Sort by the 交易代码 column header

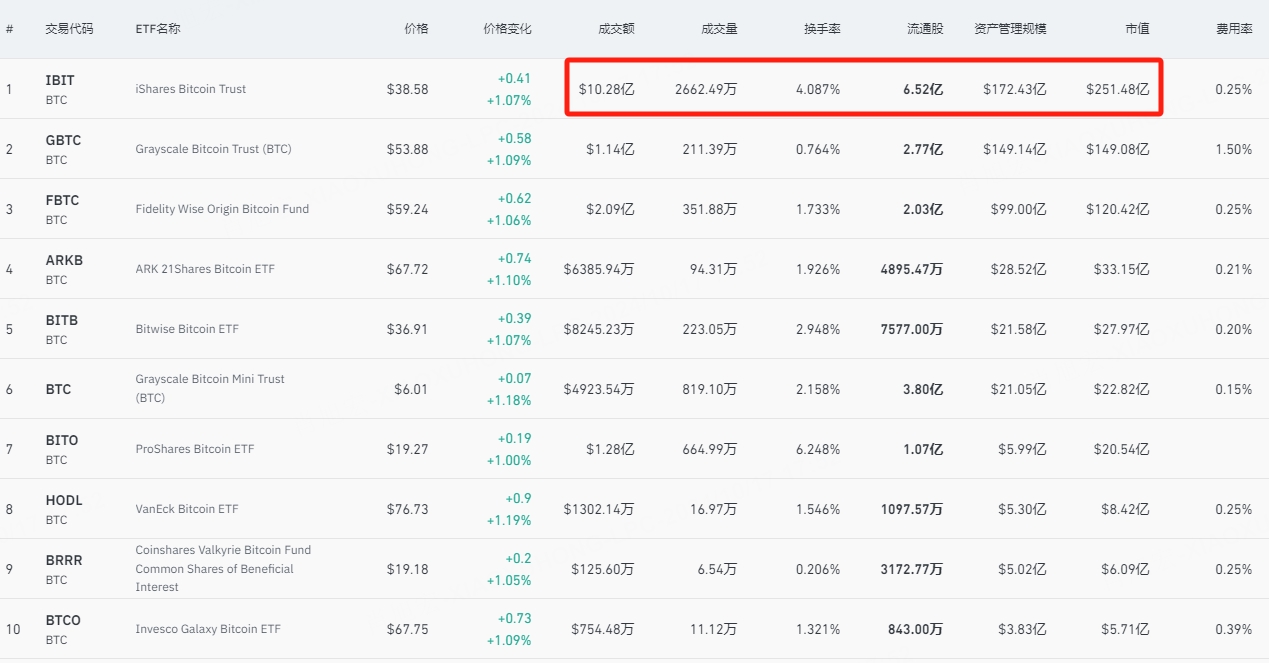click(69, 29)
